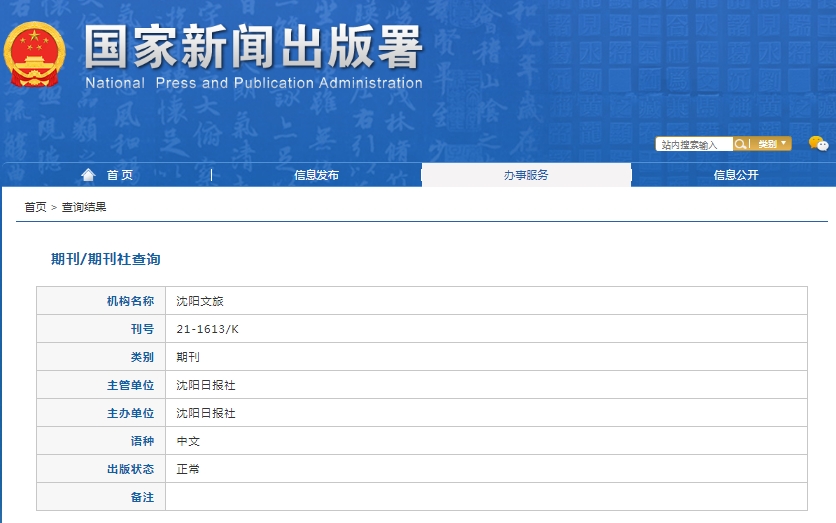Click 查询结果 in the breadcrumb

tap(84, 207)
